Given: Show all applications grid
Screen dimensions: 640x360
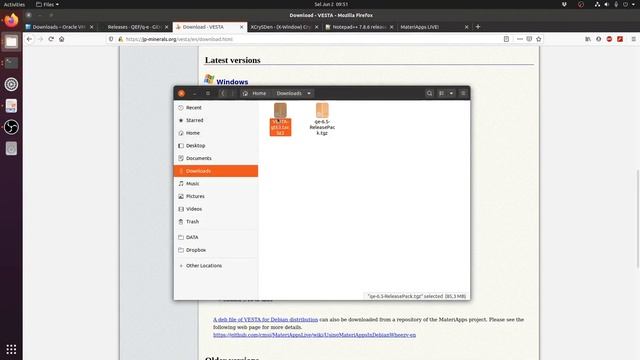Looking at the screenshot, I should 11,349.
